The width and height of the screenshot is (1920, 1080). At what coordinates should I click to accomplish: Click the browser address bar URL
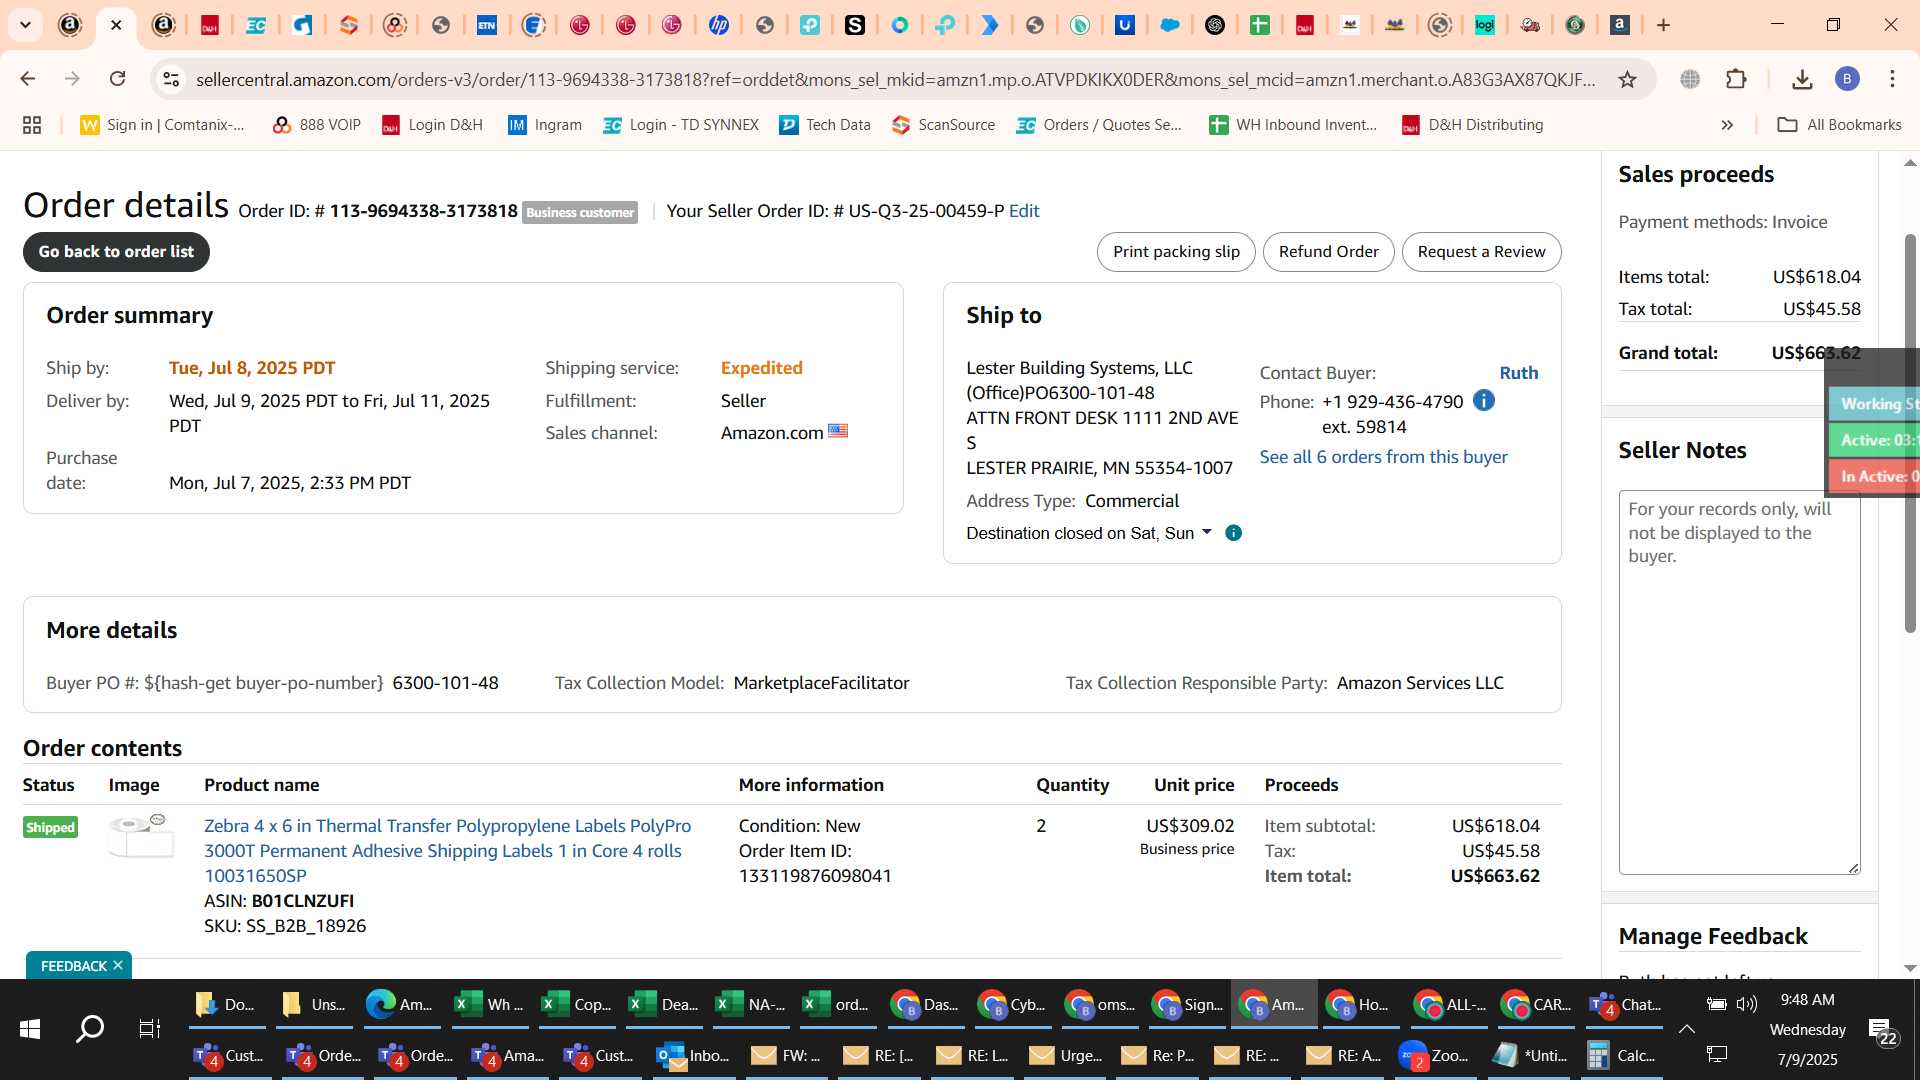point(895,79)
